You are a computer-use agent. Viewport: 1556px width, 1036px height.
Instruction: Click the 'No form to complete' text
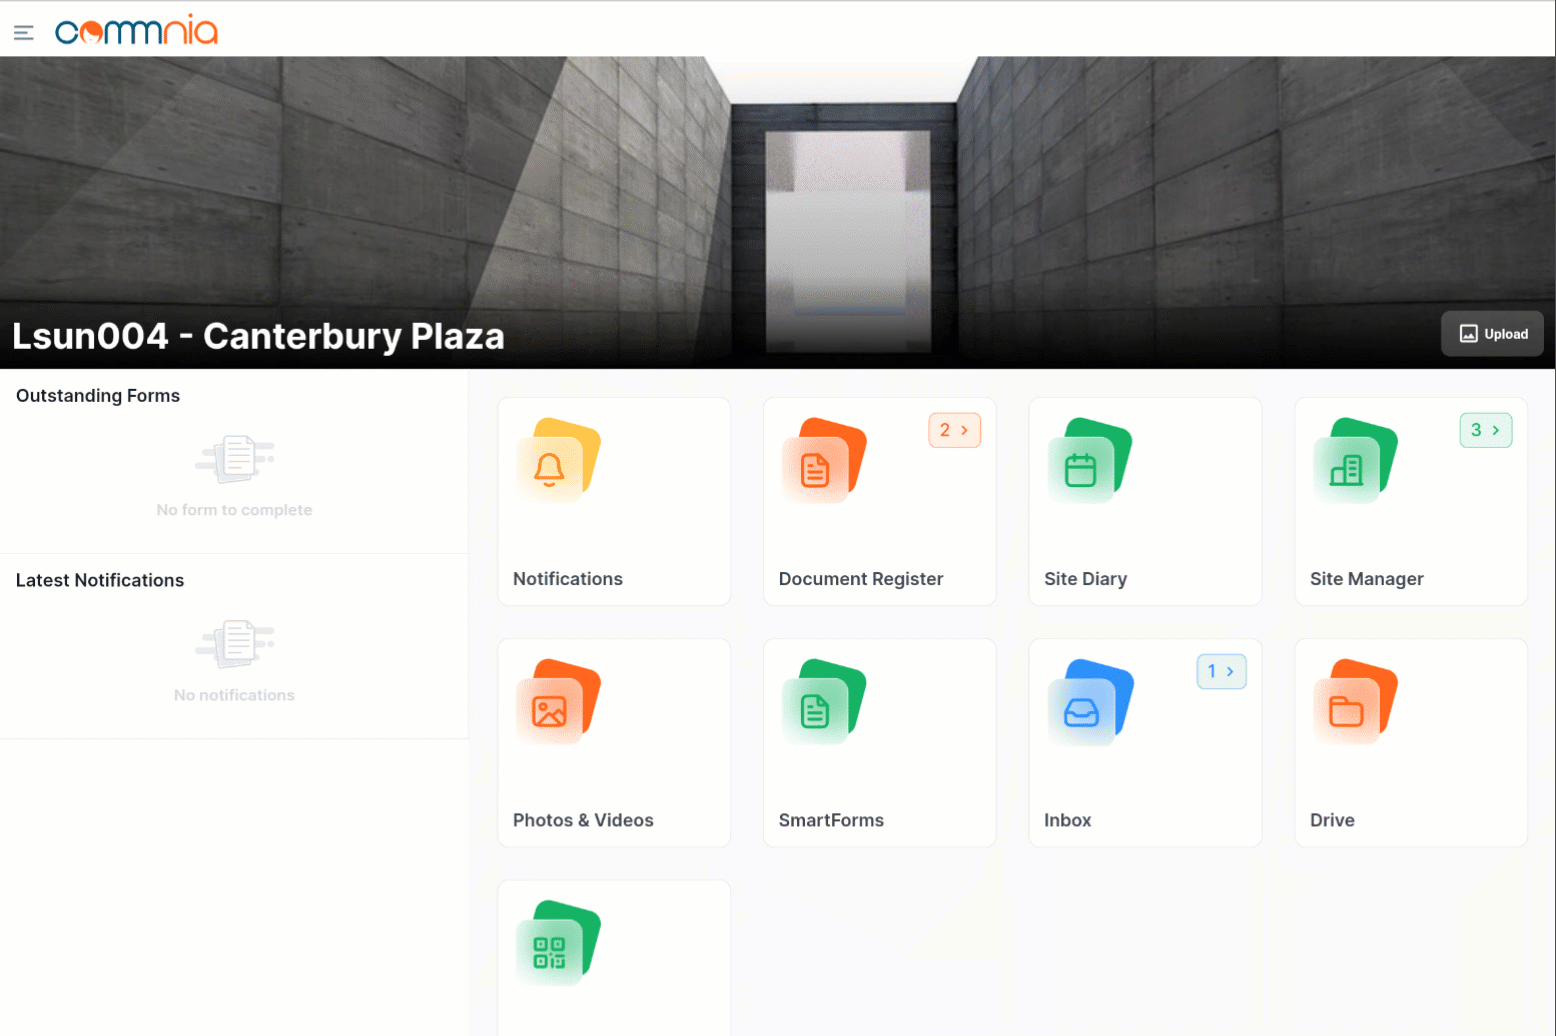[234, 510]
